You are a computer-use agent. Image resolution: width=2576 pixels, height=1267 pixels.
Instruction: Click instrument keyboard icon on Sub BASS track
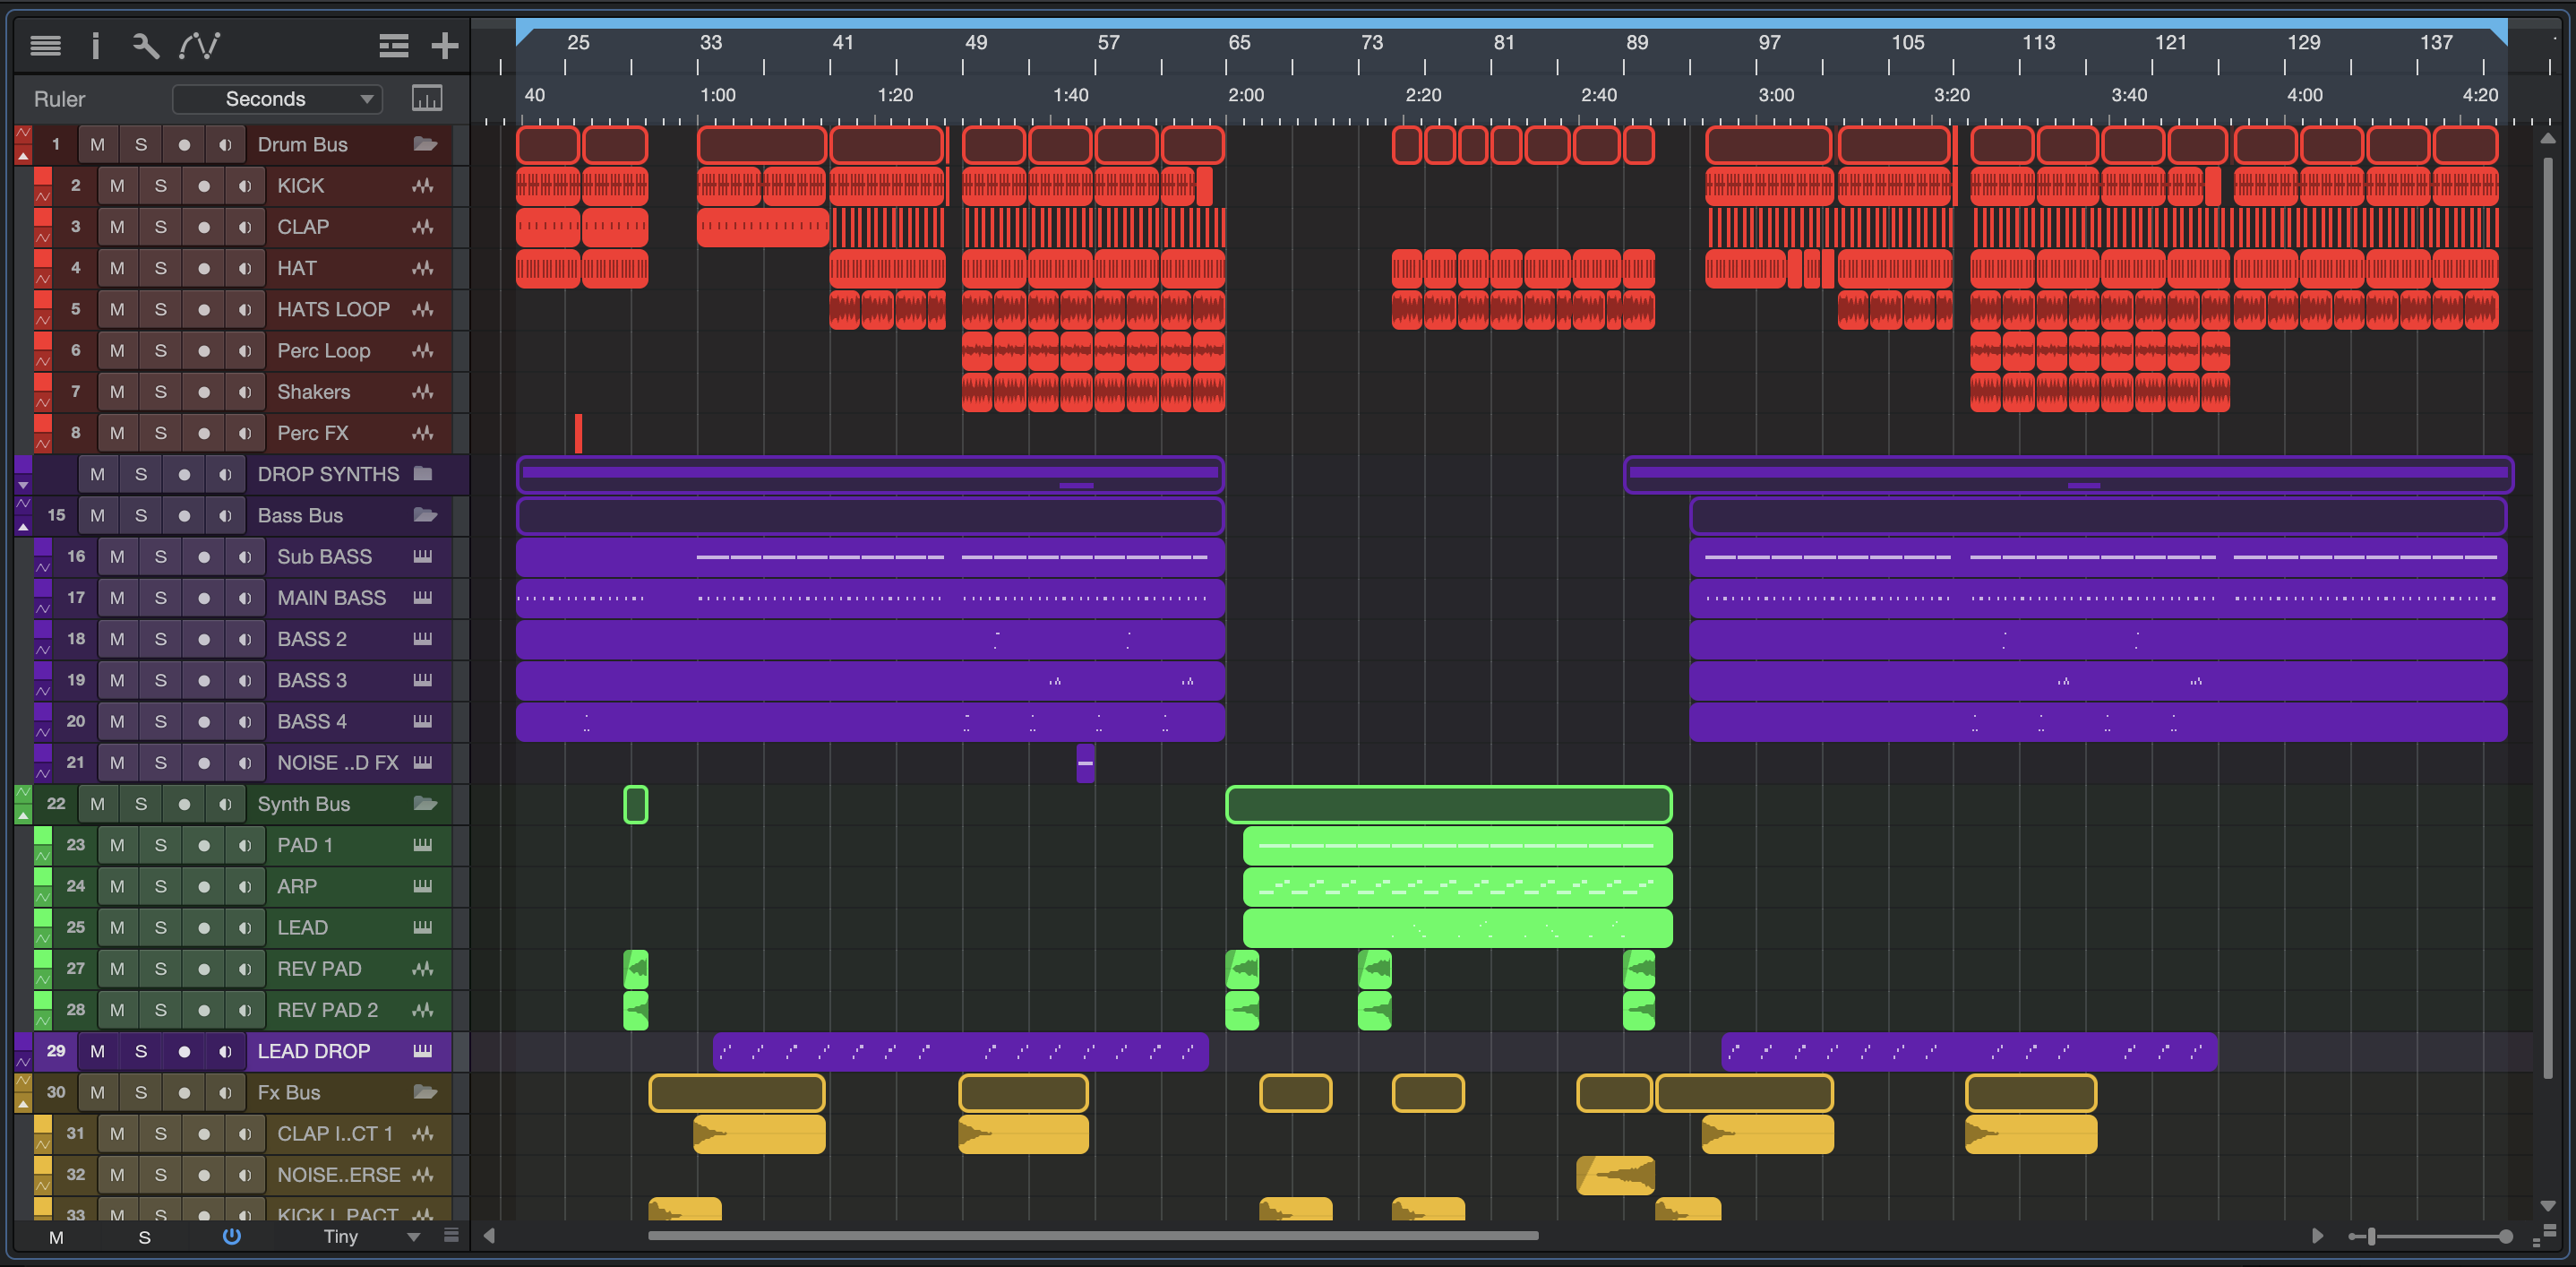coord(423,557)
